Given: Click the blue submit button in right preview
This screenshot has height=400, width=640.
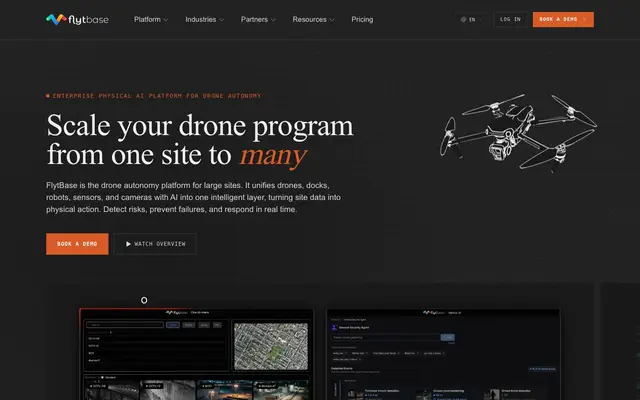Looking at the screenshot, I should click(x=447, y=338).
